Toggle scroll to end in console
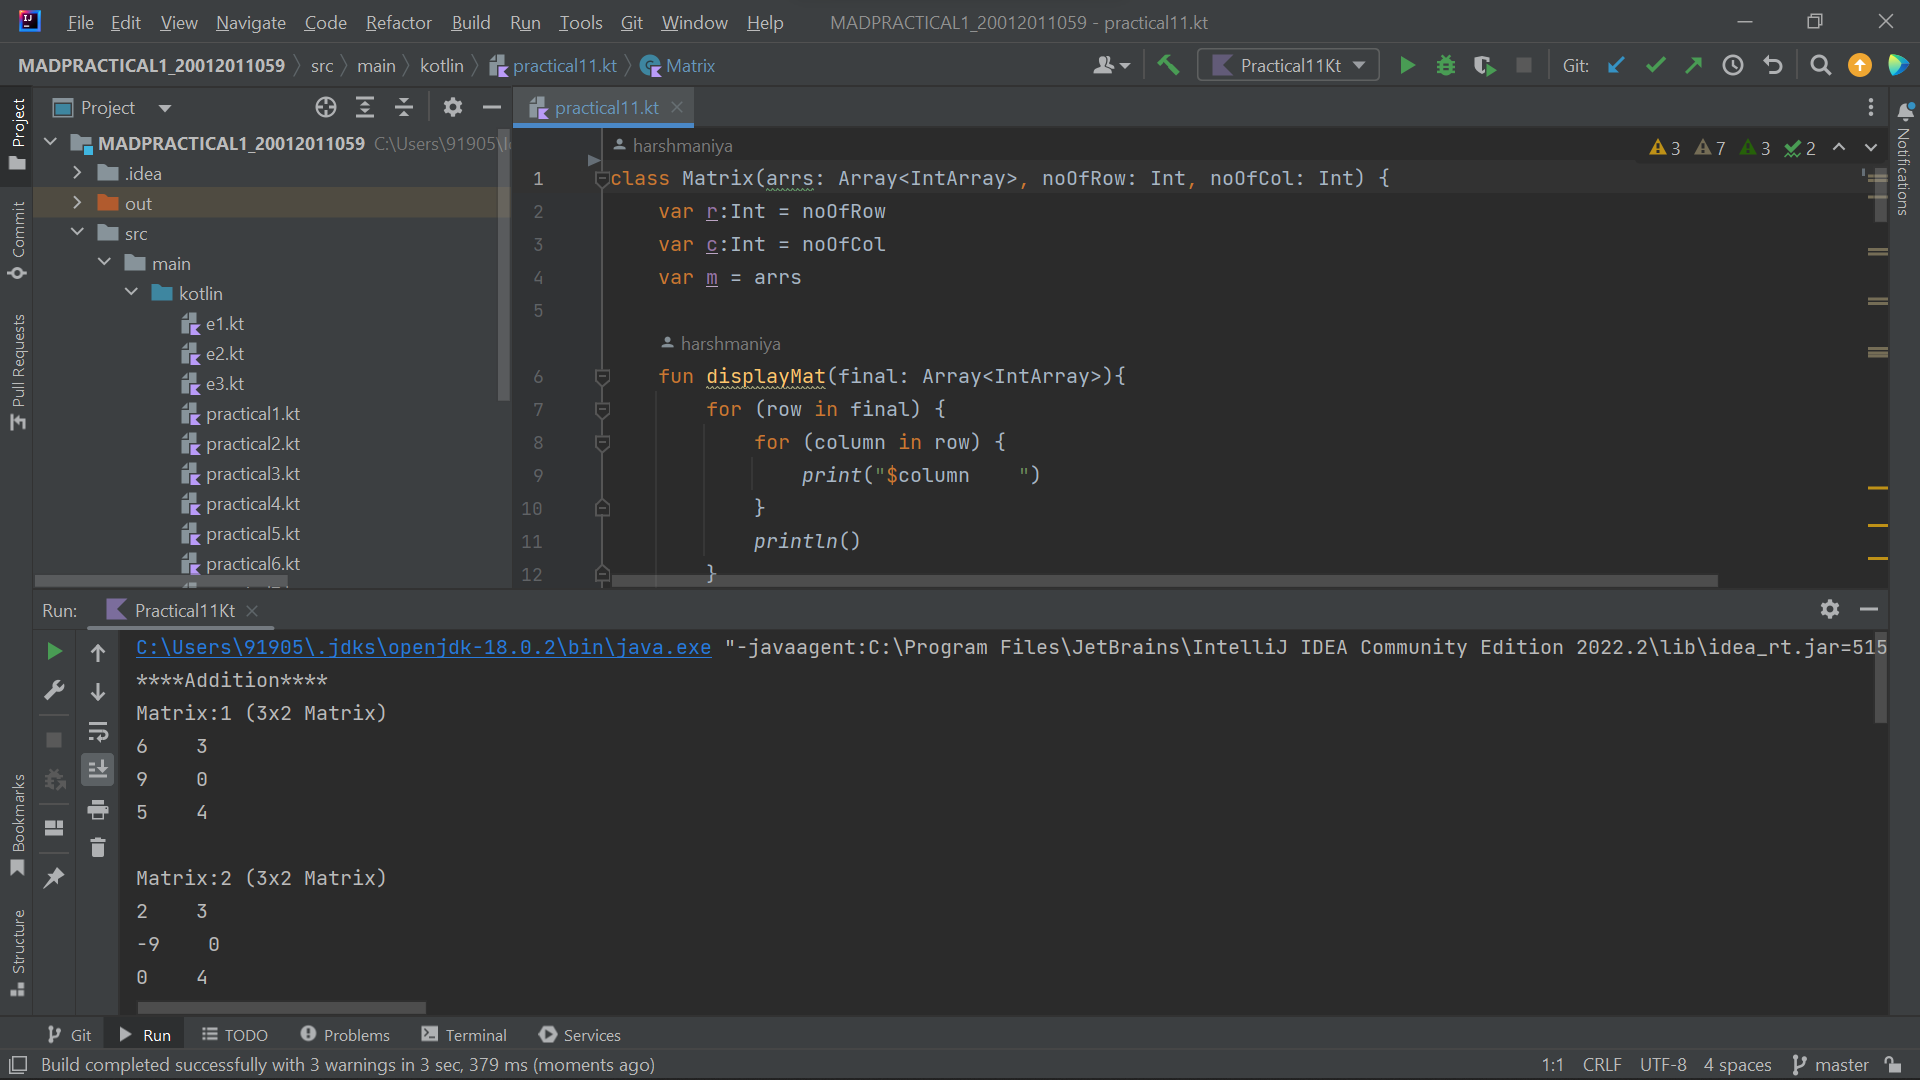Image resolution: width=1920 pixels, height=1080 pixels. tap(98, 770)
